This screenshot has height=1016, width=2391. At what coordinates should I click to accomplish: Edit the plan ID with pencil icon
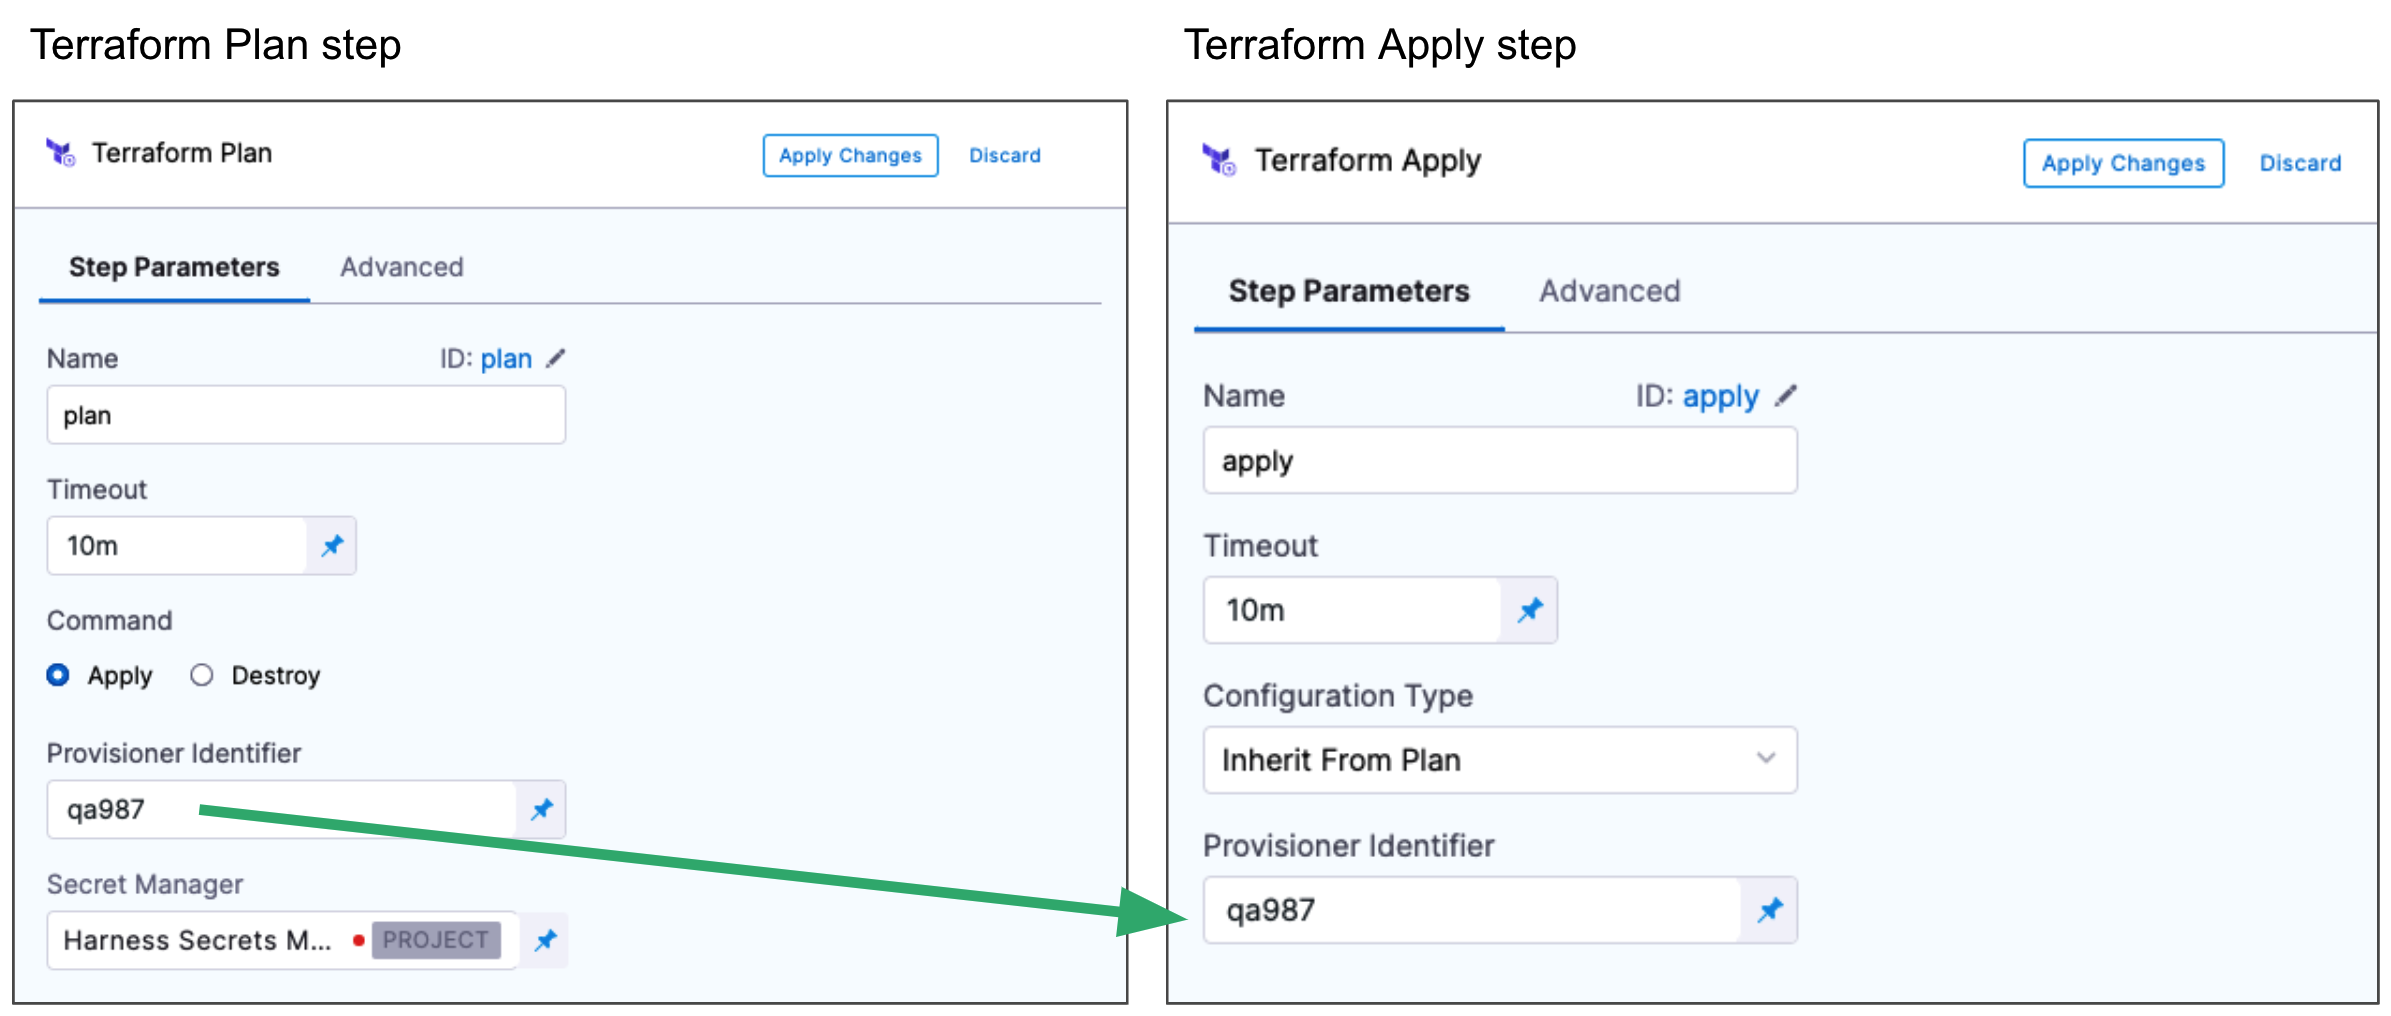click(556, 358)
